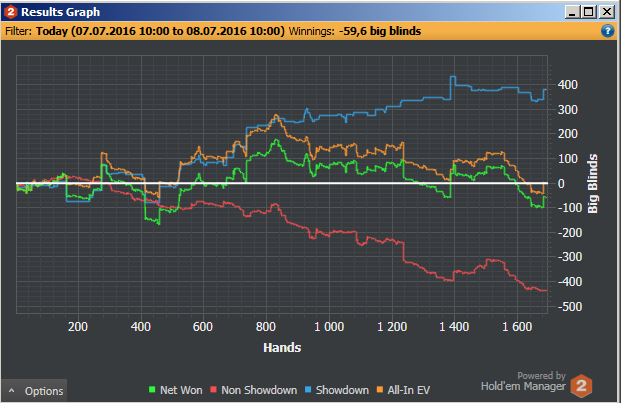Click the filter date range text
Viewport: 621px width, 403px height.
[160, 31]
